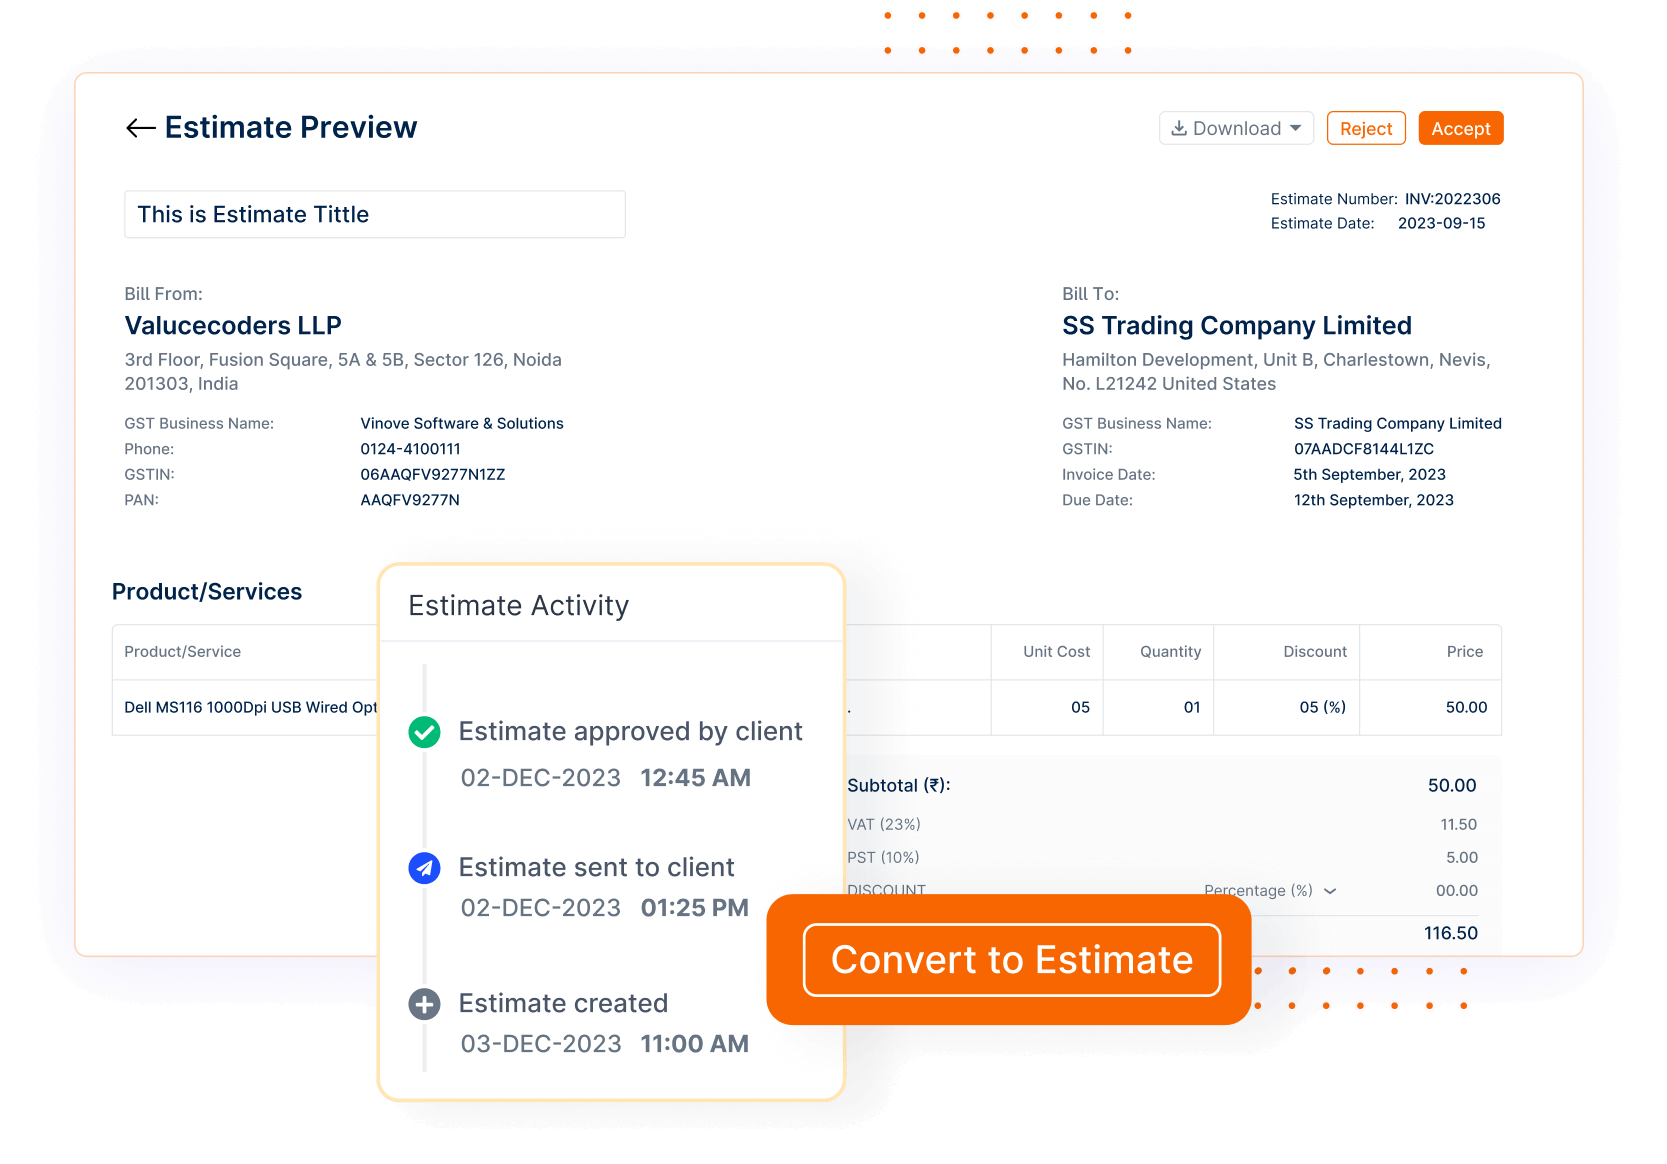This screenshot has width=1667, height=1164.
Task: Click the VAT amount 11.50
Action: pyautogui.click(x=1458, y=824)
